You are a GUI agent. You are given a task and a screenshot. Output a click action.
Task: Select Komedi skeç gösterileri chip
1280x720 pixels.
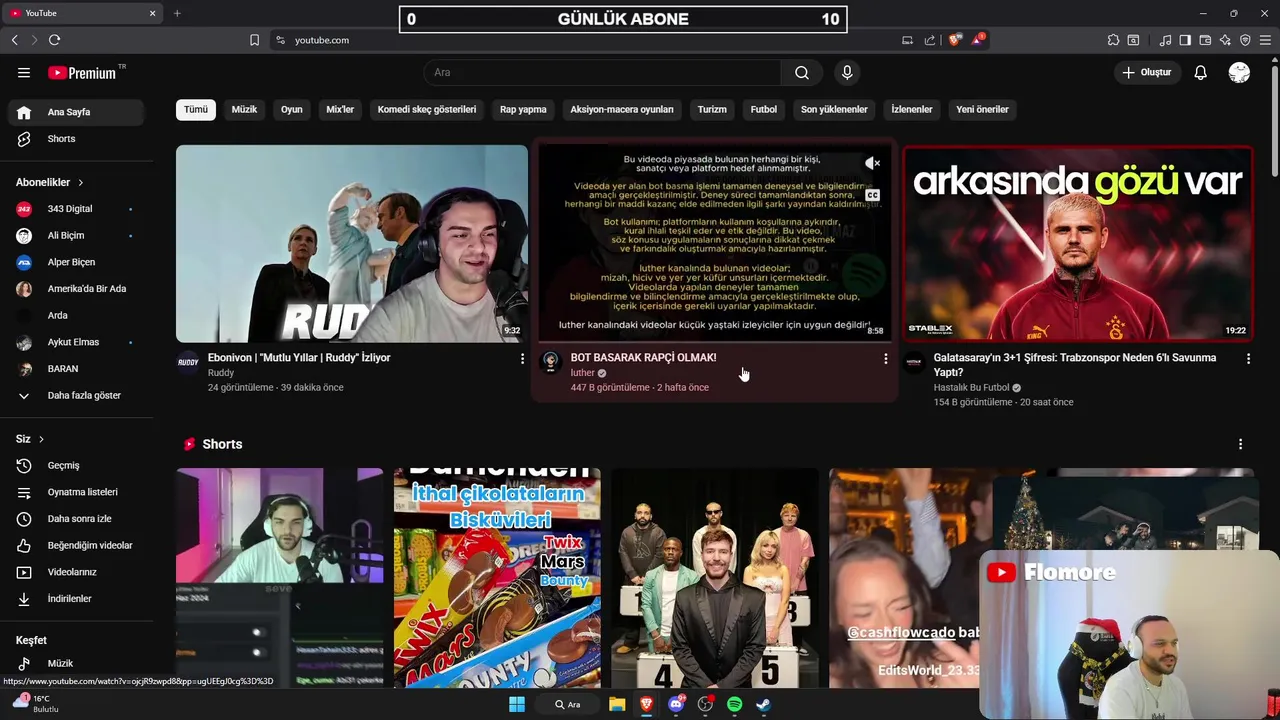[x=427, y=109]
